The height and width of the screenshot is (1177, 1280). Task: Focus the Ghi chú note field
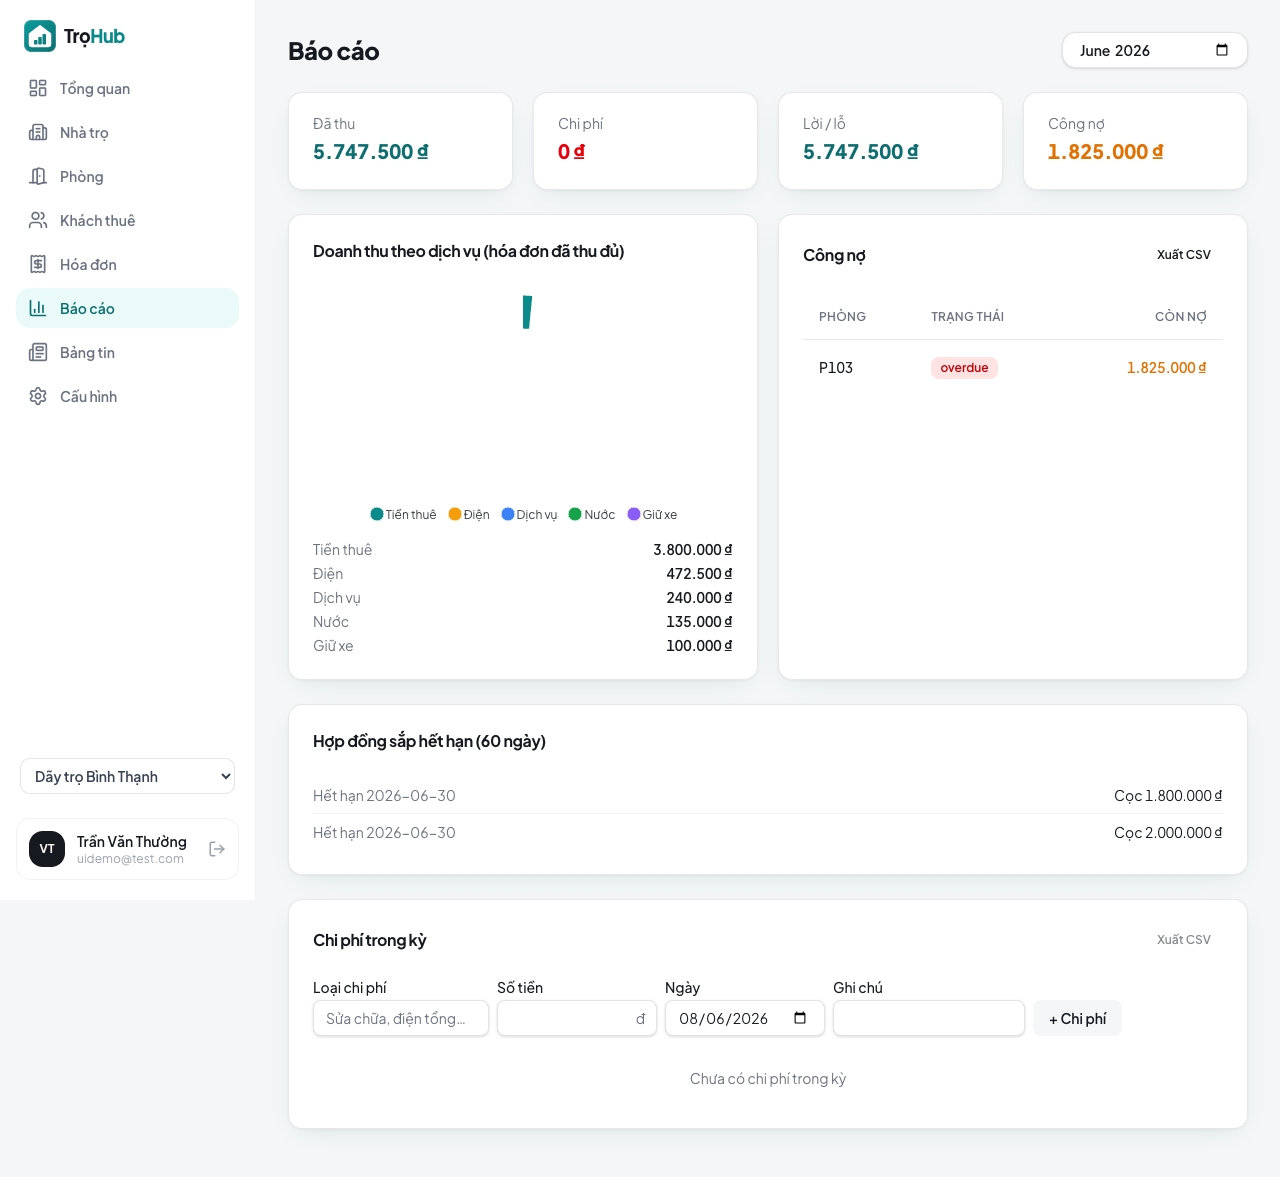[929, 1018]
